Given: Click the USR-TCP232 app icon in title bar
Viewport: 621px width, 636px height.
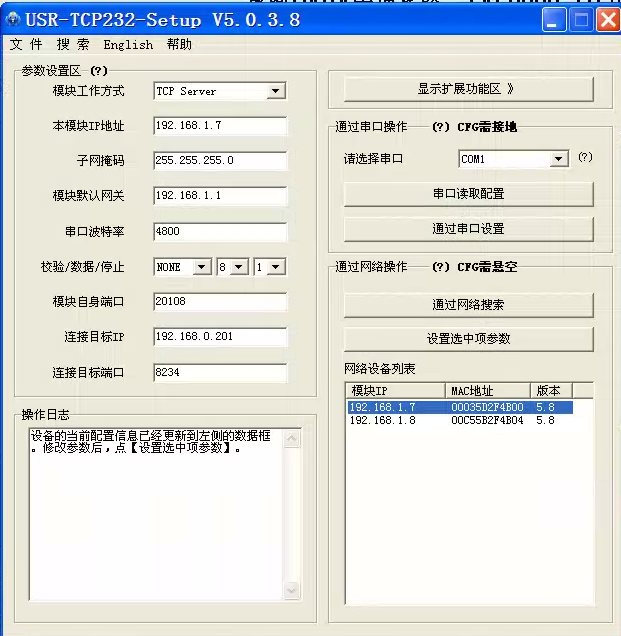Looking at the screenshot, I should (x=13, y=19).
